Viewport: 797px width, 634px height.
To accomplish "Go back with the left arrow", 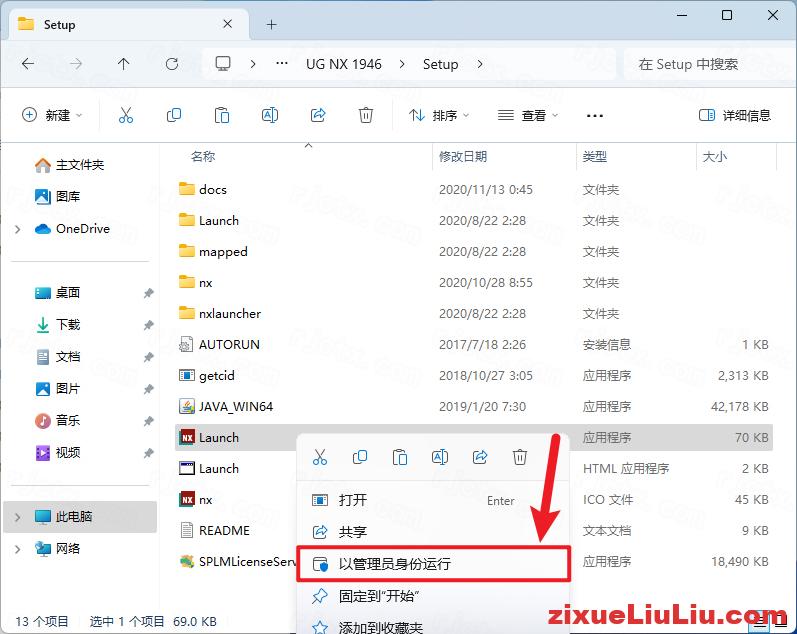I will [28, 64].
